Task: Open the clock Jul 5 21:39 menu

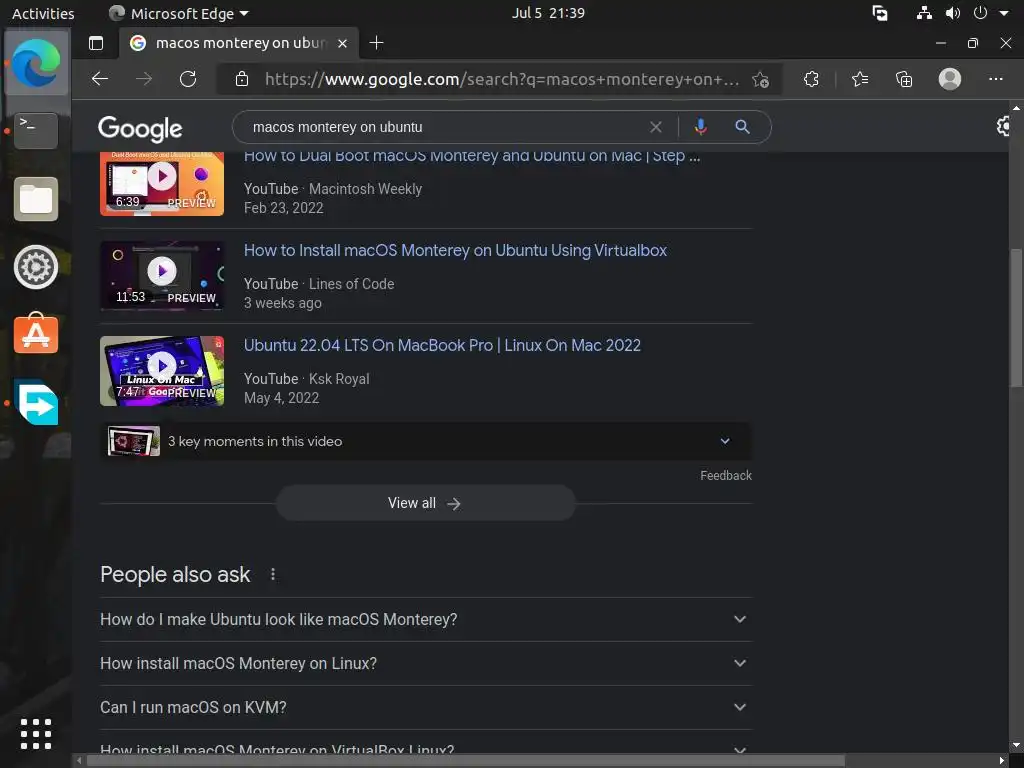Action: tap(548, 13)
